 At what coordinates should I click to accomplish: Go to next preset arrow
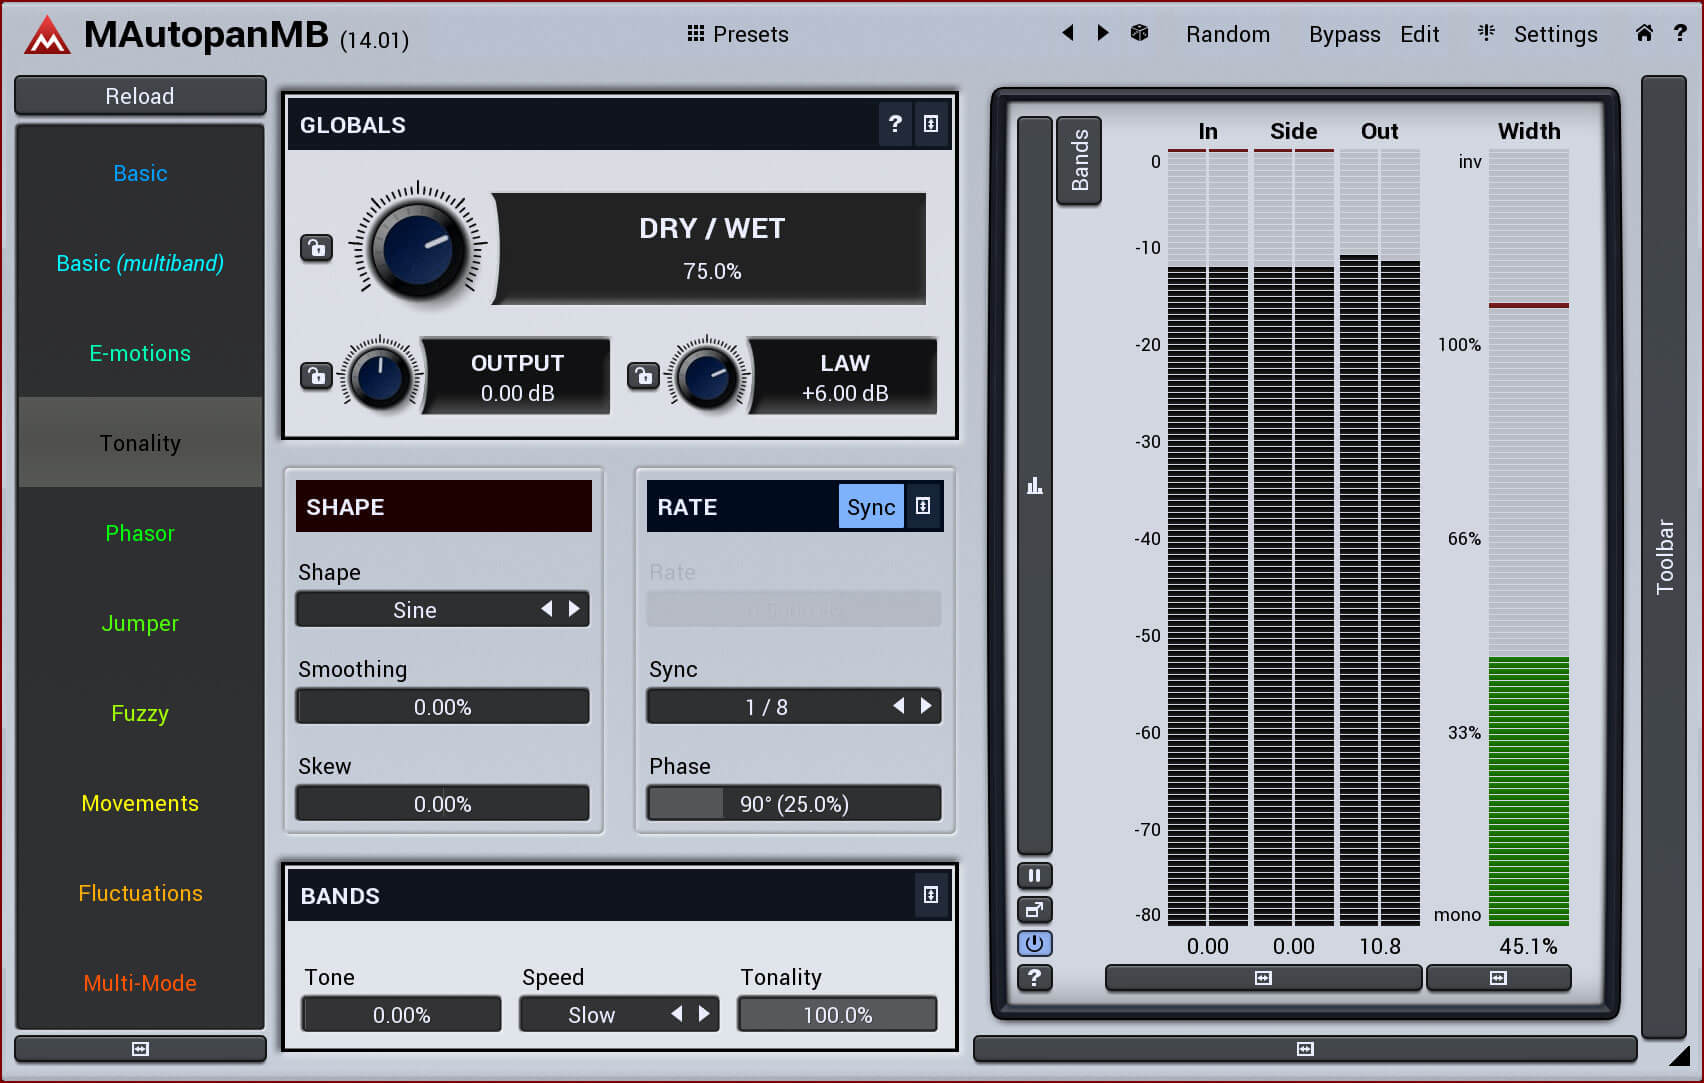click(1102, 33)
